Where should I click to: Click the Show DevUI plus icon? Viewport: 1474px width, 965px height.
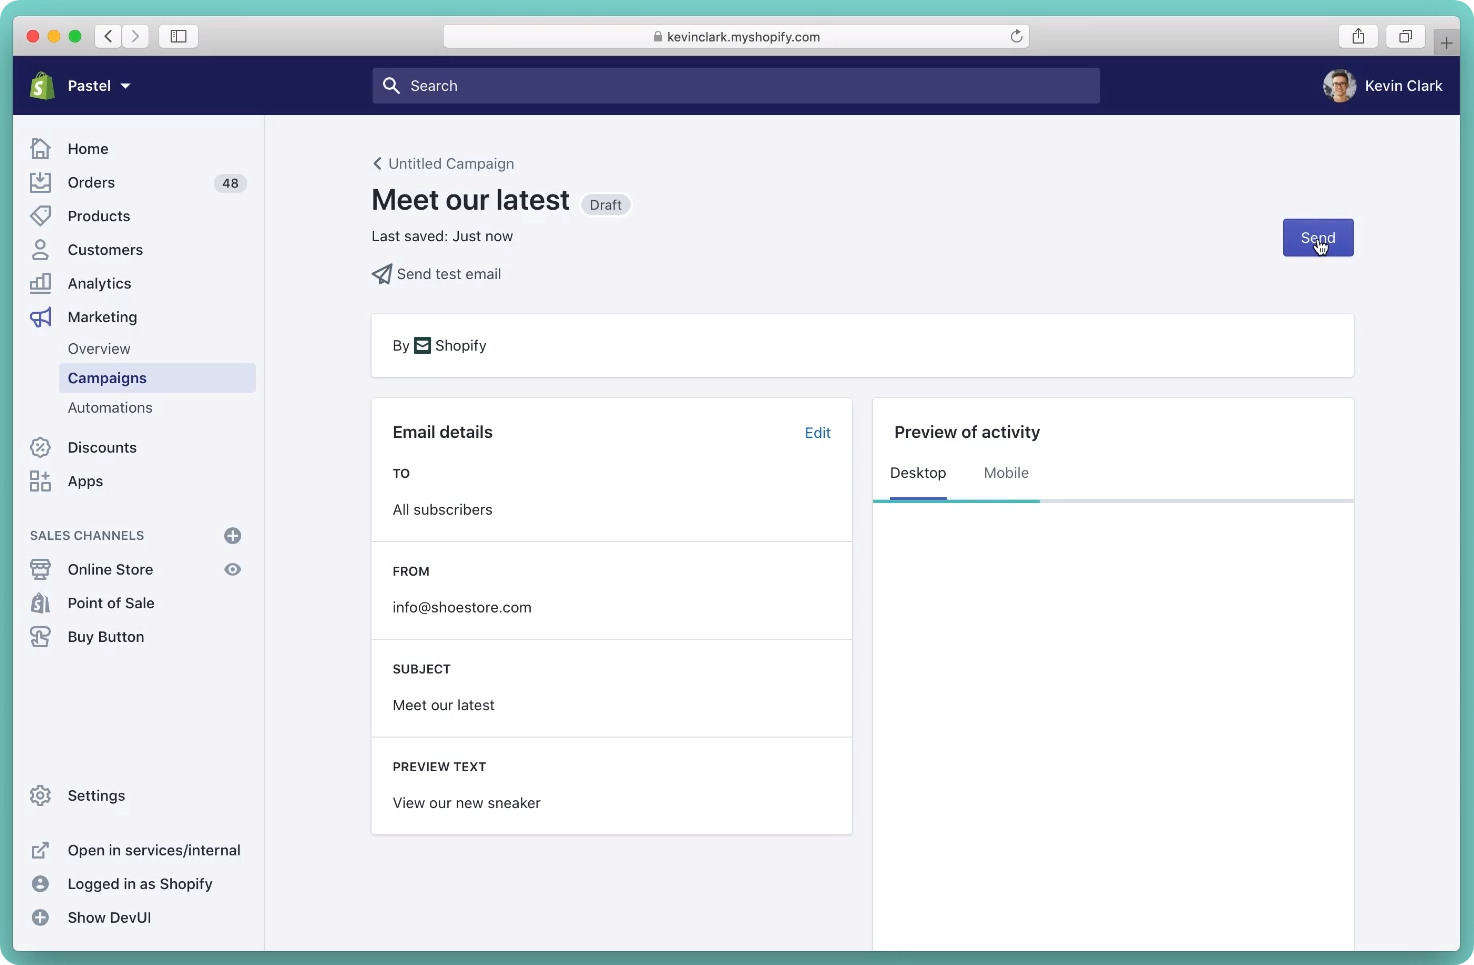click(40, 918)
